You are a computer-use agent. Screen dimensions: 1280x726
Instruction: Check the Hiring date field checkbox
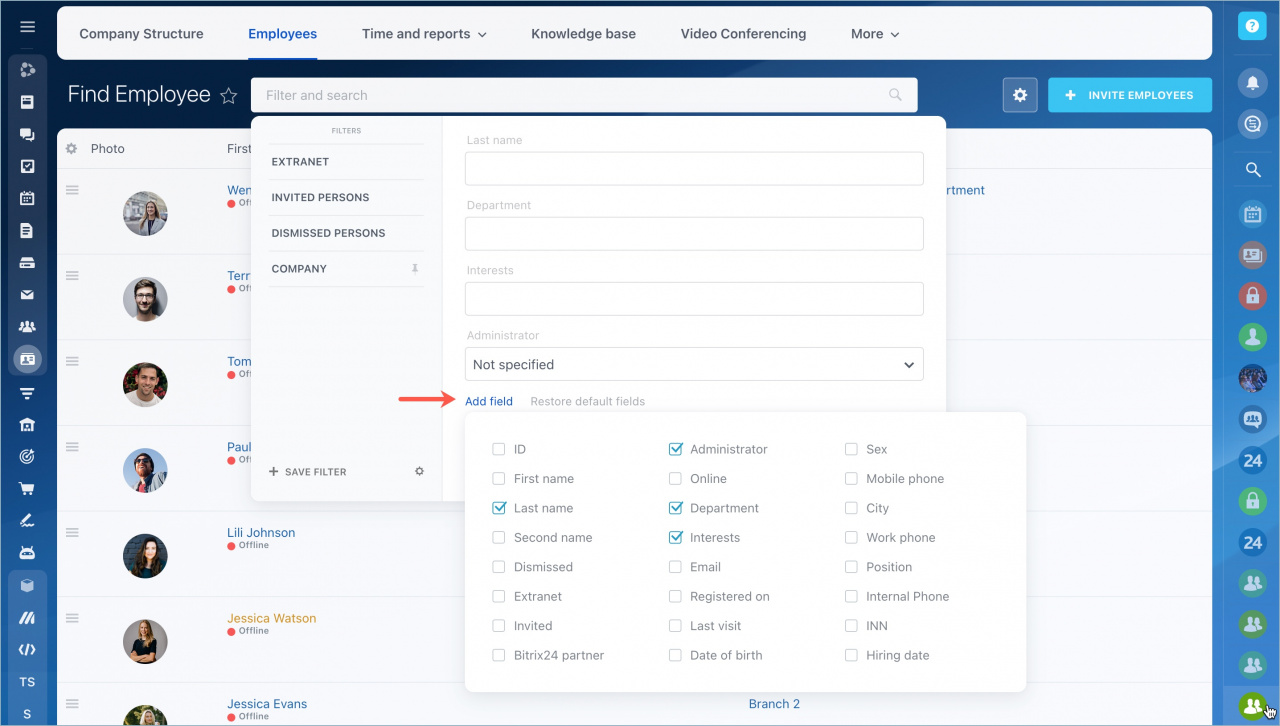[x=851, y=656]
